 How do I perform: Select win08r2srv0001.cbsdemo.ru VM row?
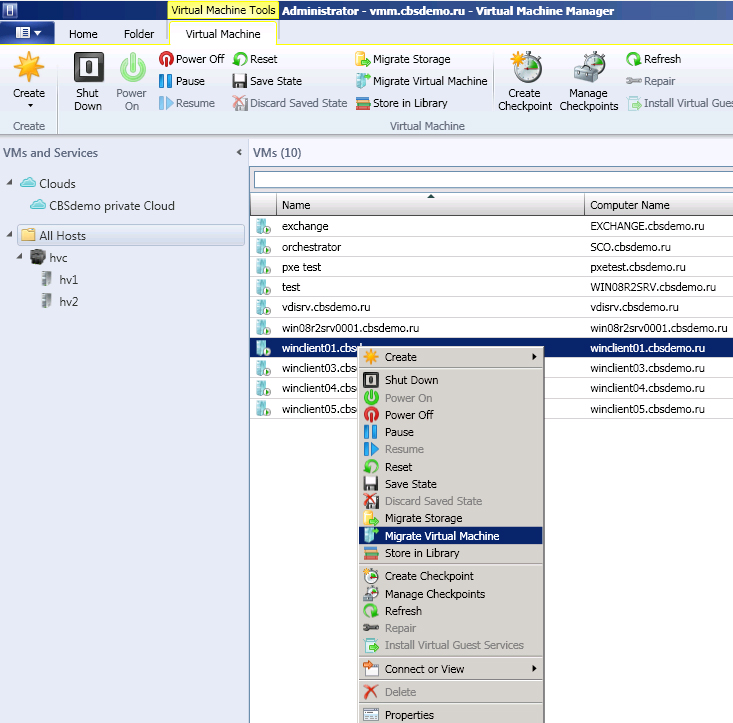coord(491,328)
